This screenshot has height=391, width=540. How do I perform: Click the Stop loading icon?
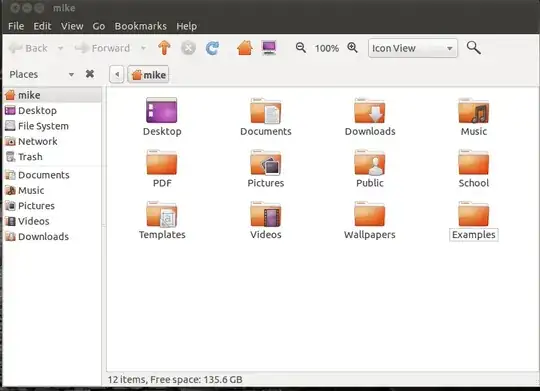(x=188, y=48)
